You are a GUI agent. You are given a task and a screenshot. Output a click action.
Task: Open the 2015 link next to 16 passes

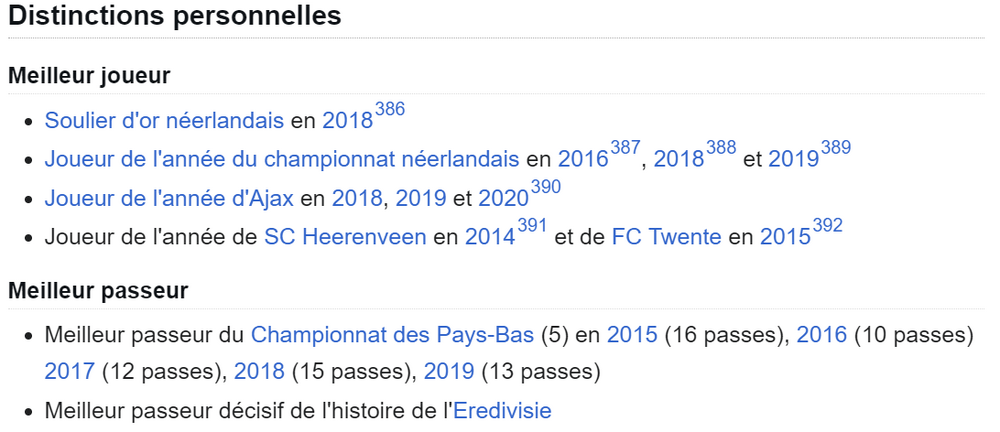click(632, 335)
